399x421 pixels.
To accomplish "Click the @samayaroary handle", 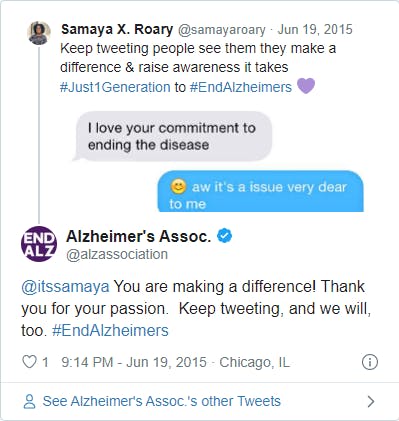I will pyautogui.click(x=222, y=30).
